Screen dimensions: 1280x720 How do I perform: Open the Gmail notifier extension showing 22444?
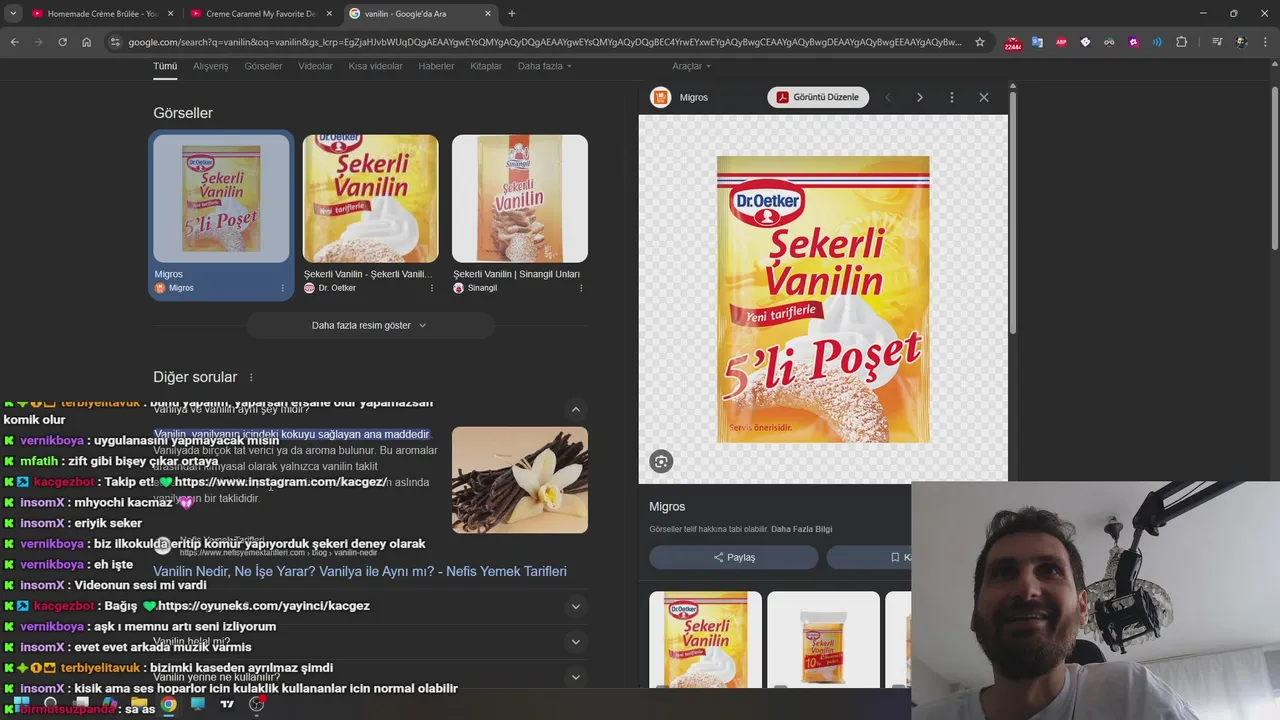point(1013,42)
